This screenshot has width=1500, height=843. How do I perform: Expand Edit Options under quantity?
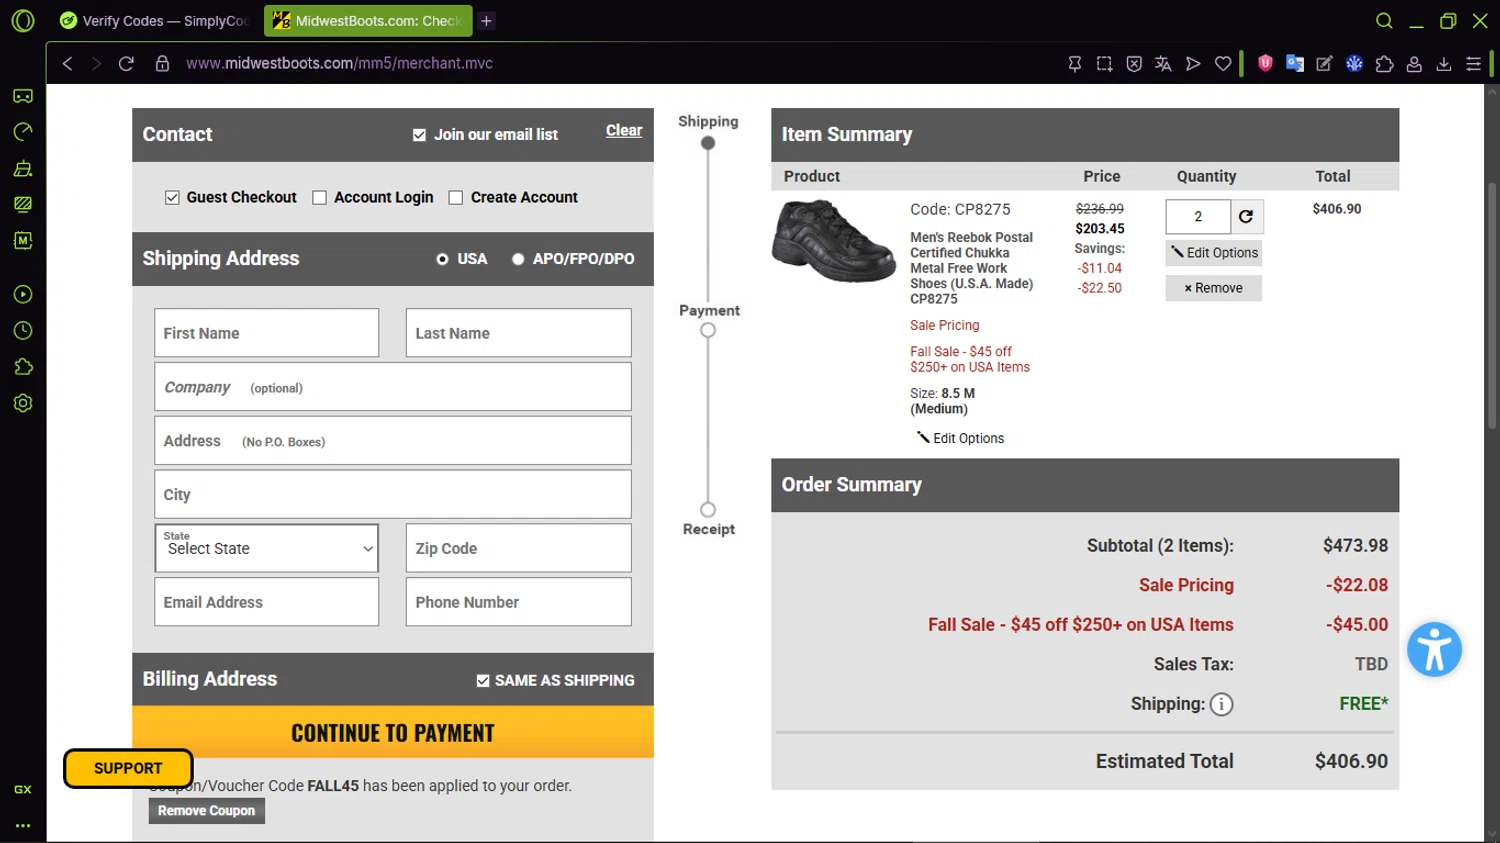click(x=1214, y=253)
